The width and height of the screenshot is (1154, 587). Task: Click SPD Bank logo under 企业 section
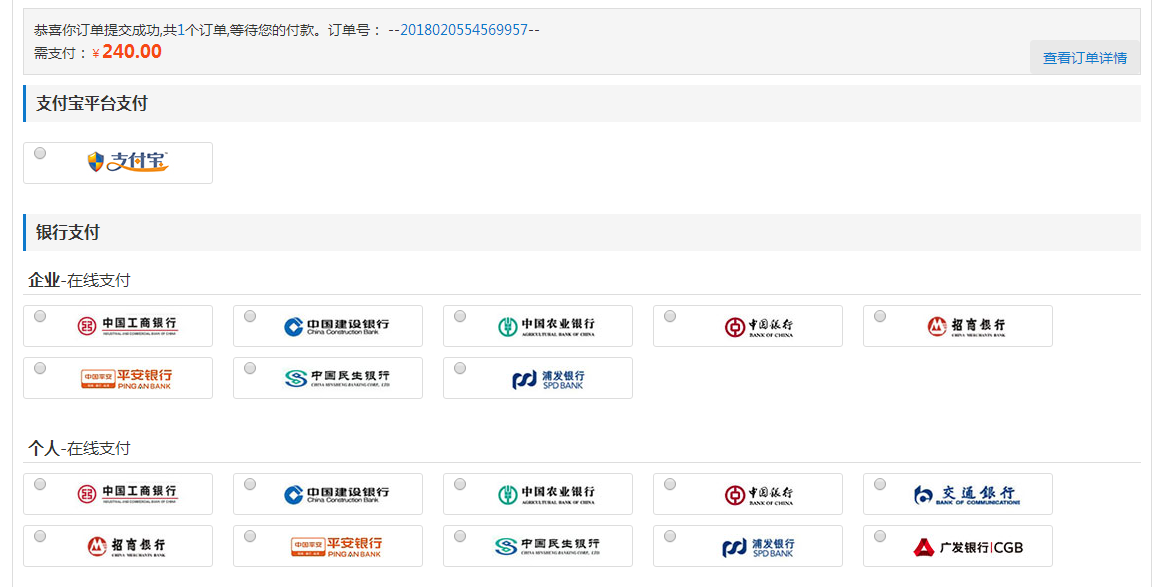[548, 379]
